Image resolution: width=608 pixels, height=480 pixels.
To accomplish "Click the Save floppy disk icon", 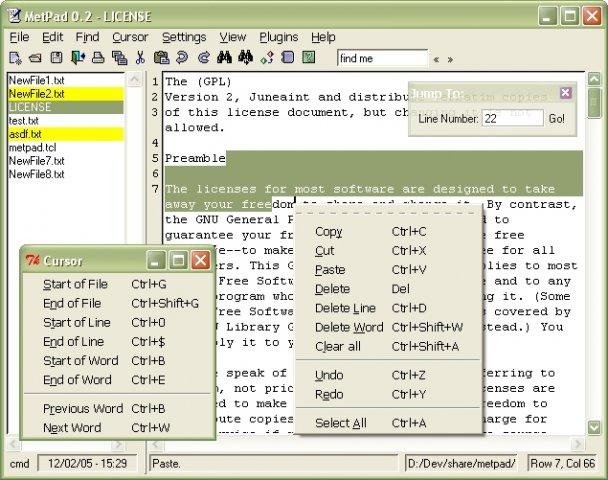I will pos(57,58).
